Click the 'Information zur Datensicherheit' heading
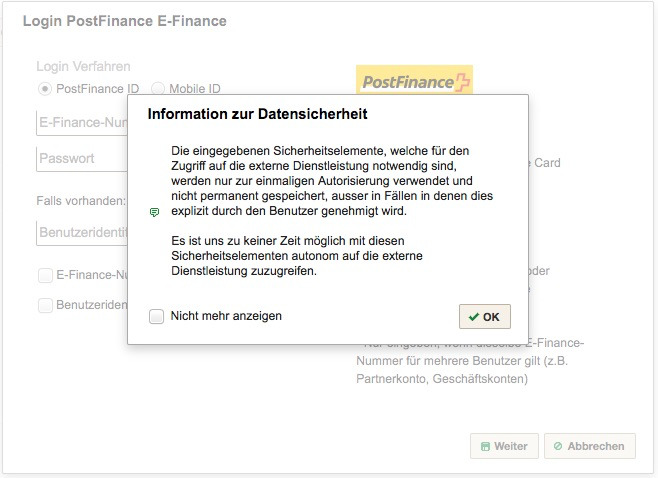The width and height of the screenshot is (658, 478). (x=257, y=114)
